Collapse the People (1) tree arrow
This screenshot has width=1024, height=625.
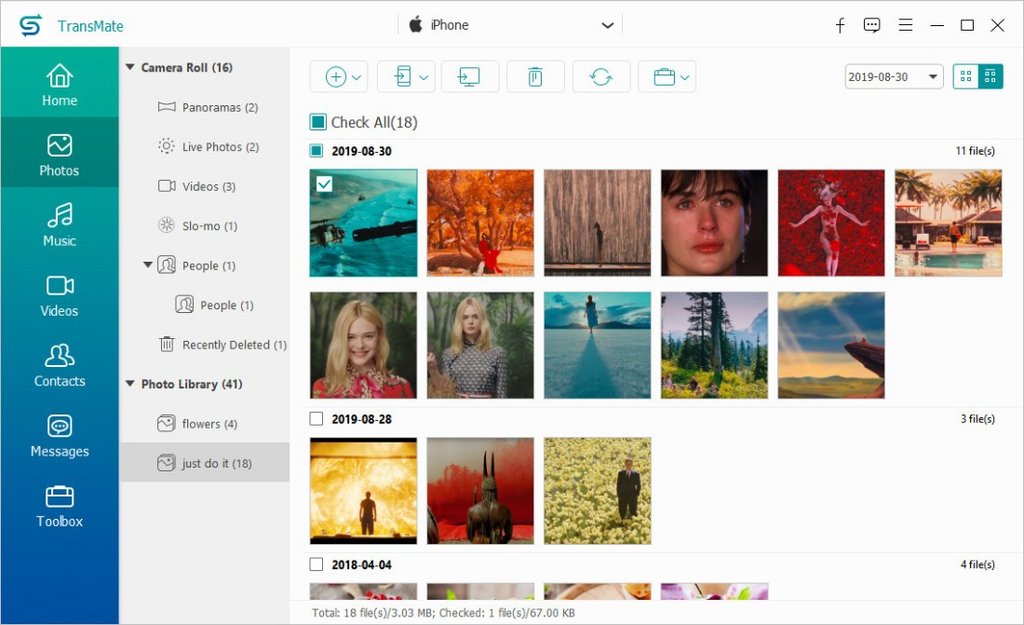(148, 265)
